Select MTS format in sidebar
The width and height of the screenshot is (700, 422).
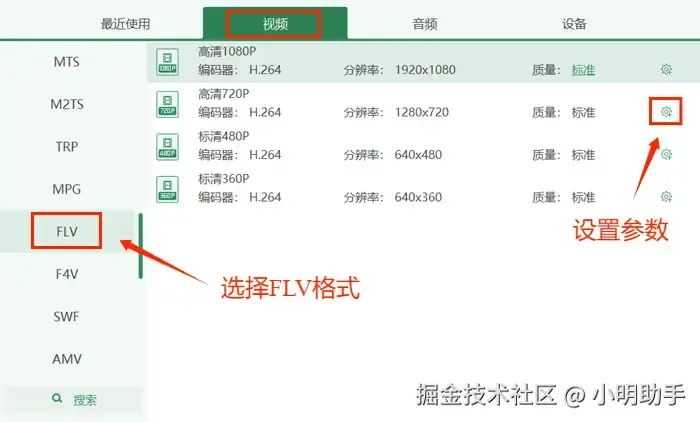click(67, 62)
